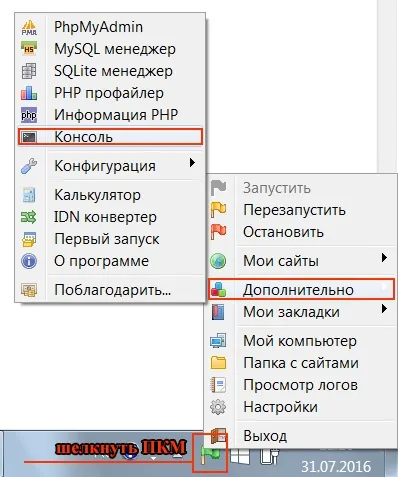Open Папка с сайтами folder icon
Viewport: 398px width, 477px height.
[x=218, y=363]
